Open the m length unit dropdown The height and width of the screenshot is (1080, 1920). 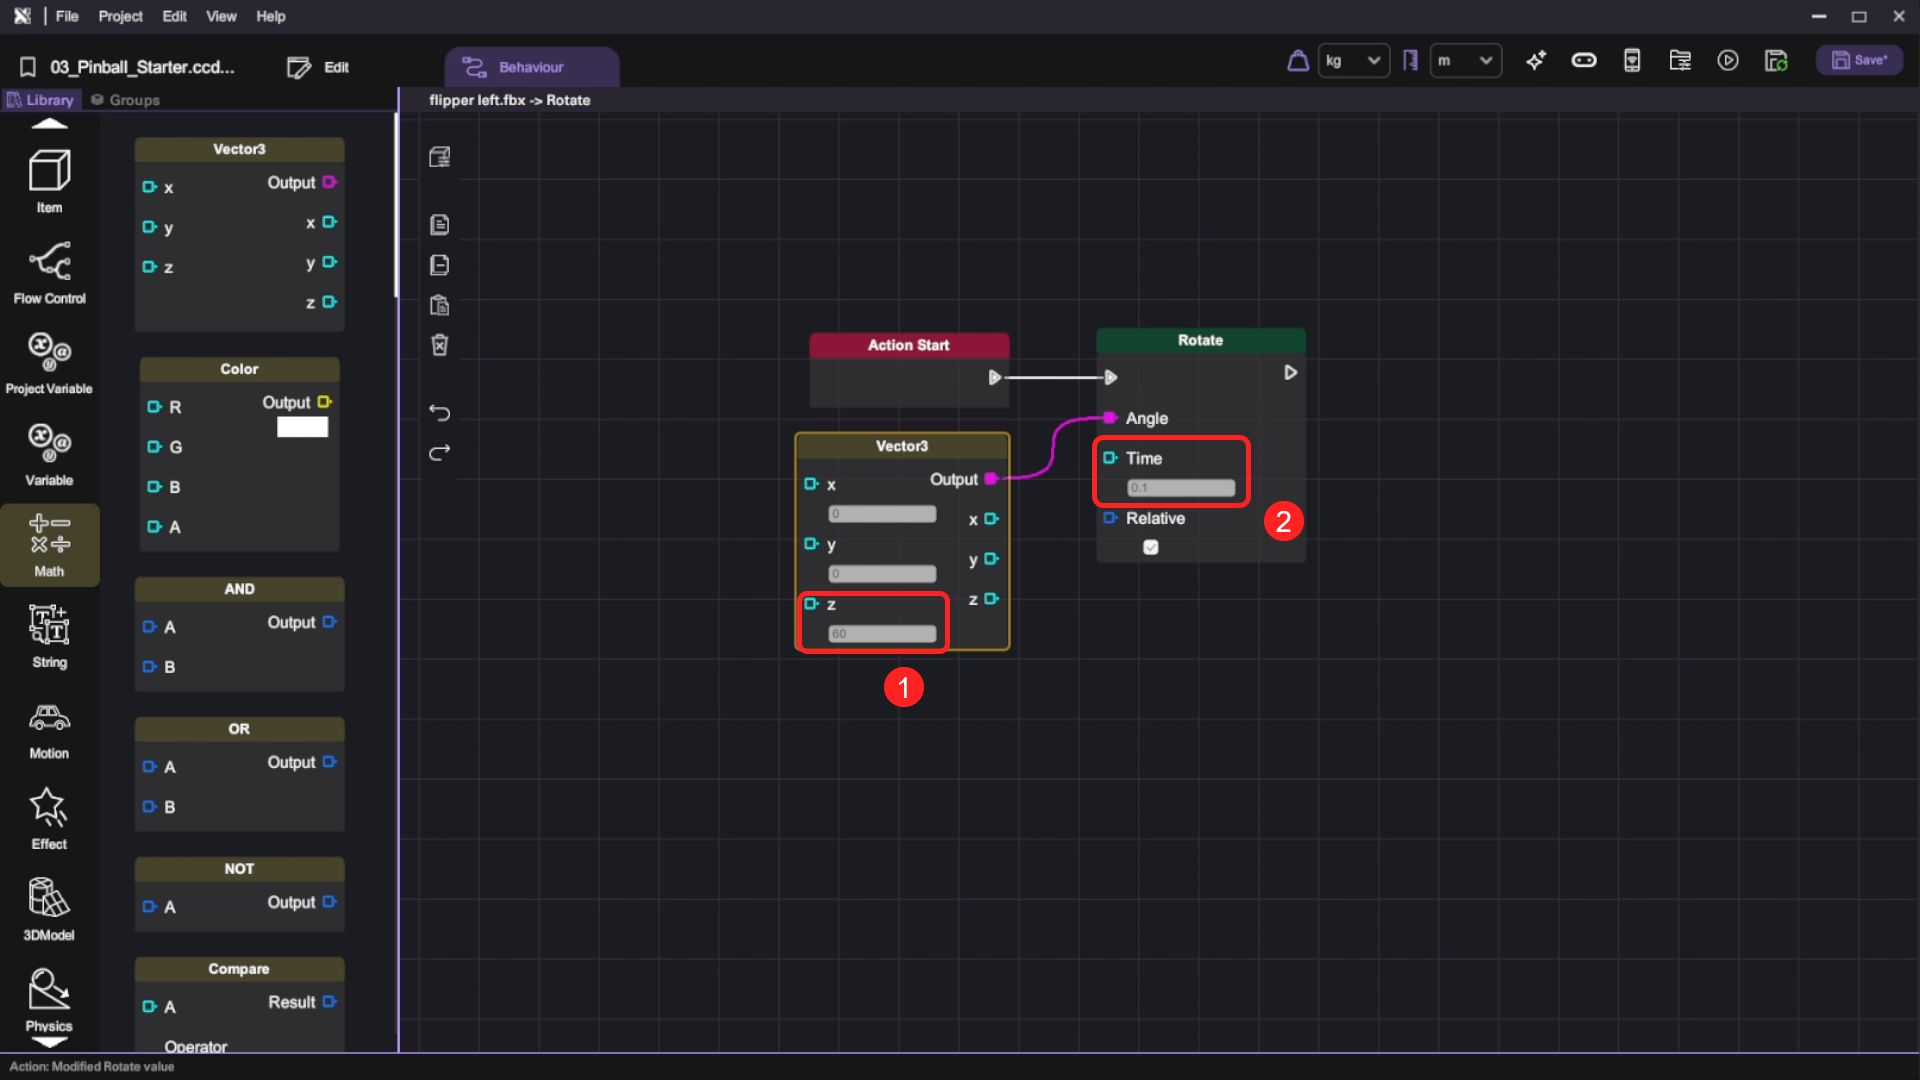coord(1465,61)
